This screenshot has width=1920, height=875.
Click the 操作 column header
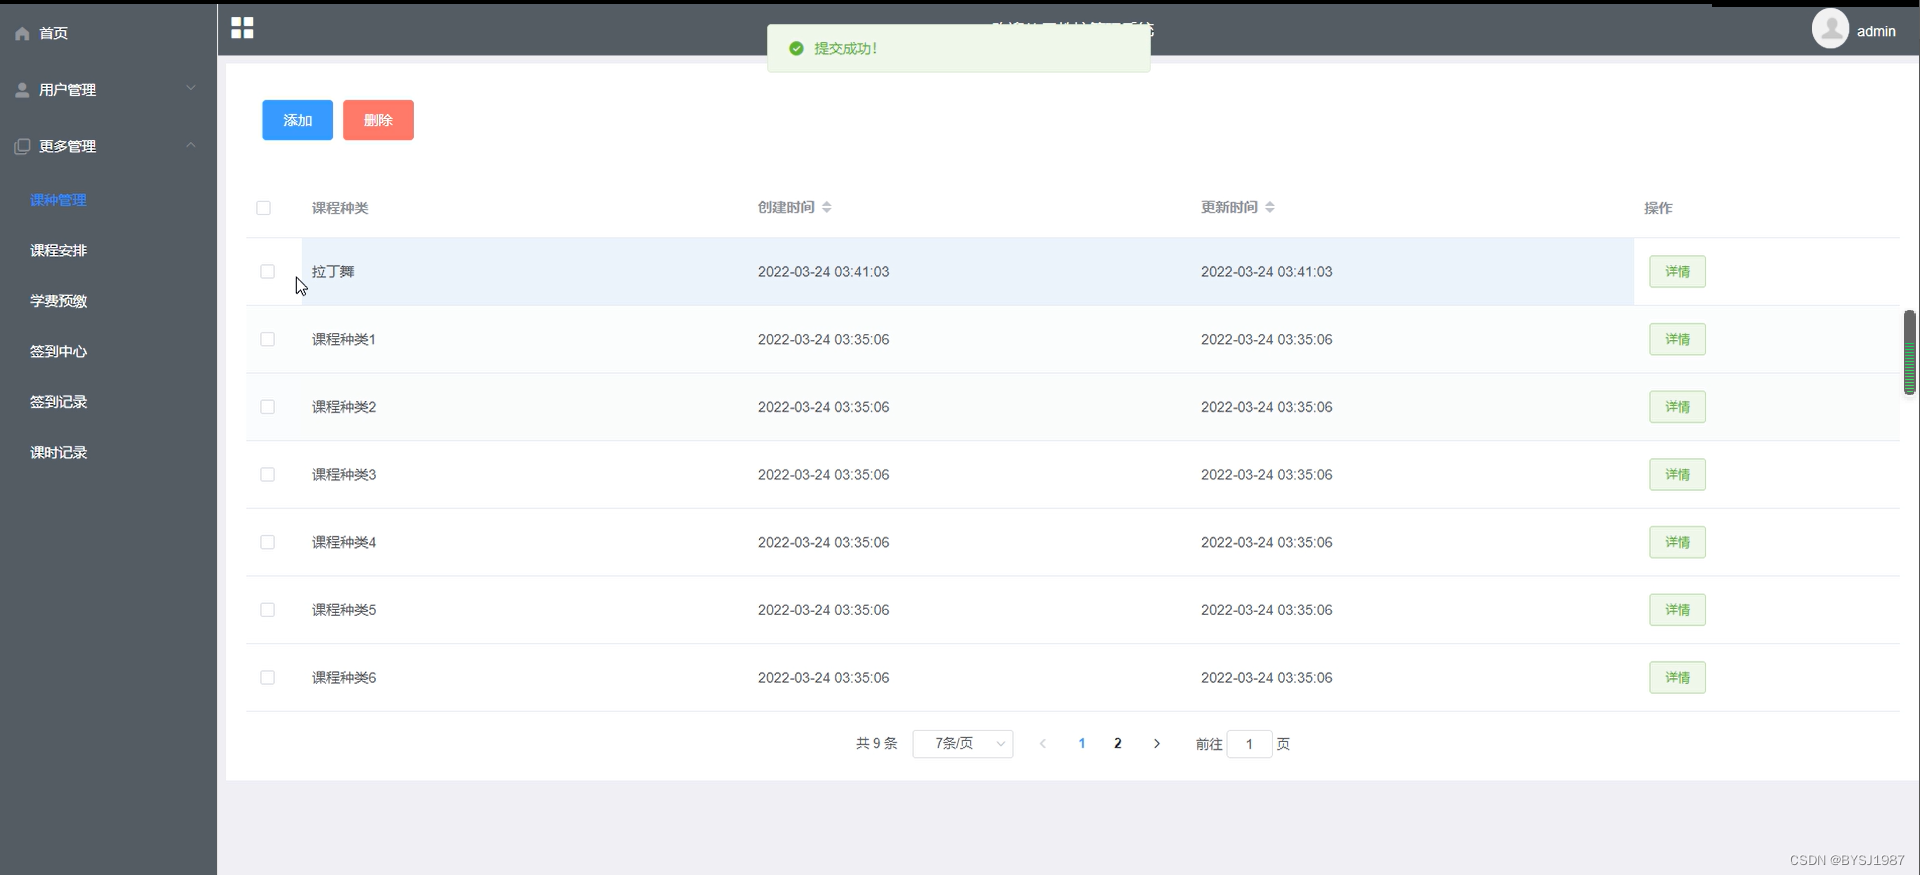tap(1658, 208)
